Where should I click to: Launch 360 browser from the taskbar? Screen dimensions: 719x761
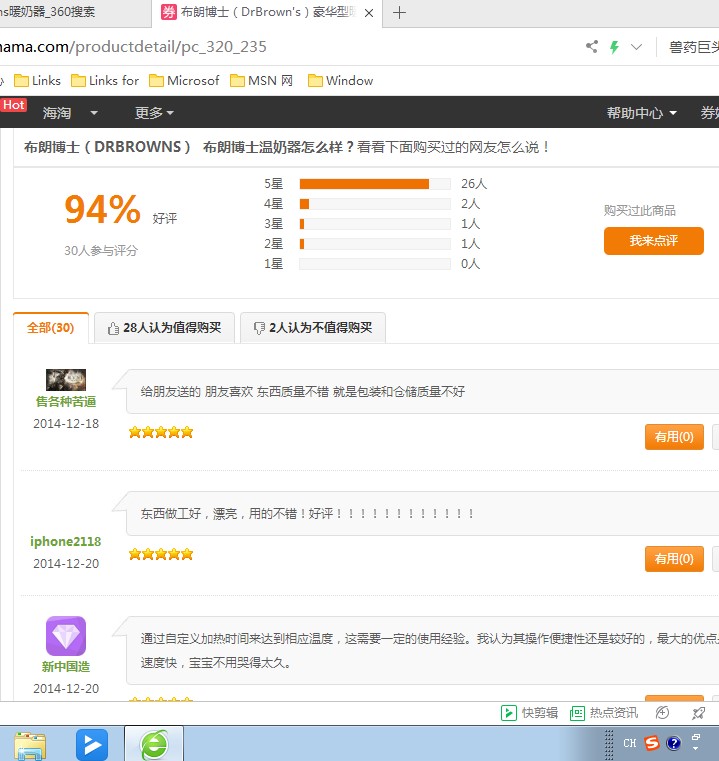point(154,744)
